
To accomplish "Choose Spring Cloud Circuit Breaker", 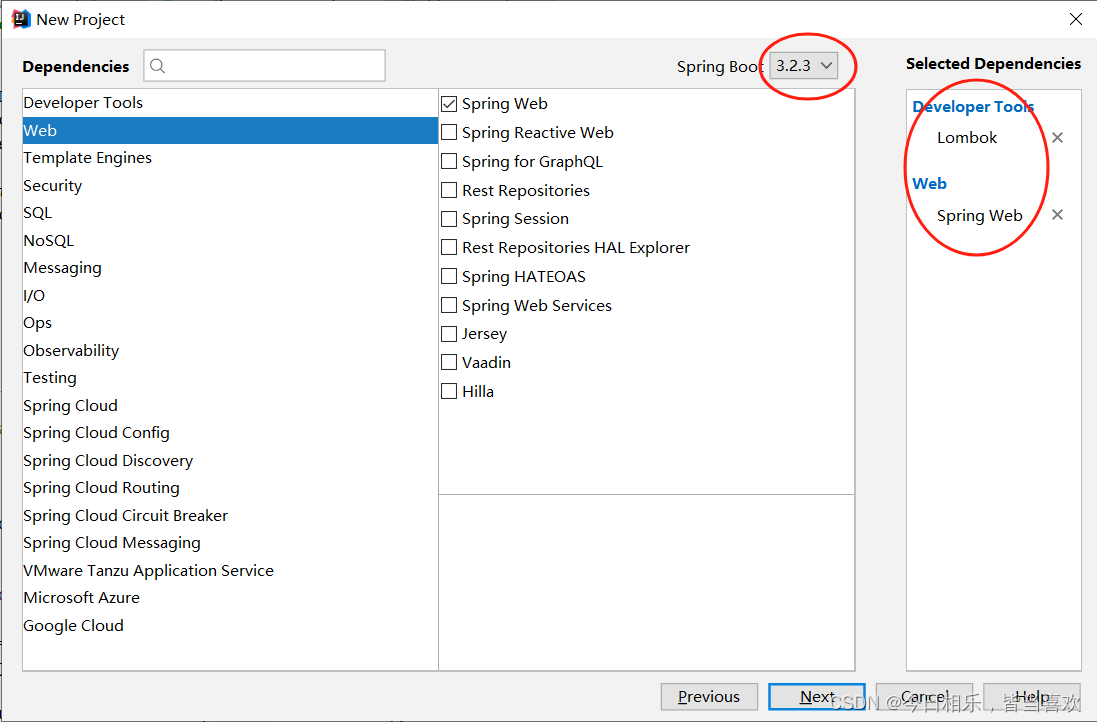I will coord(230,516).
